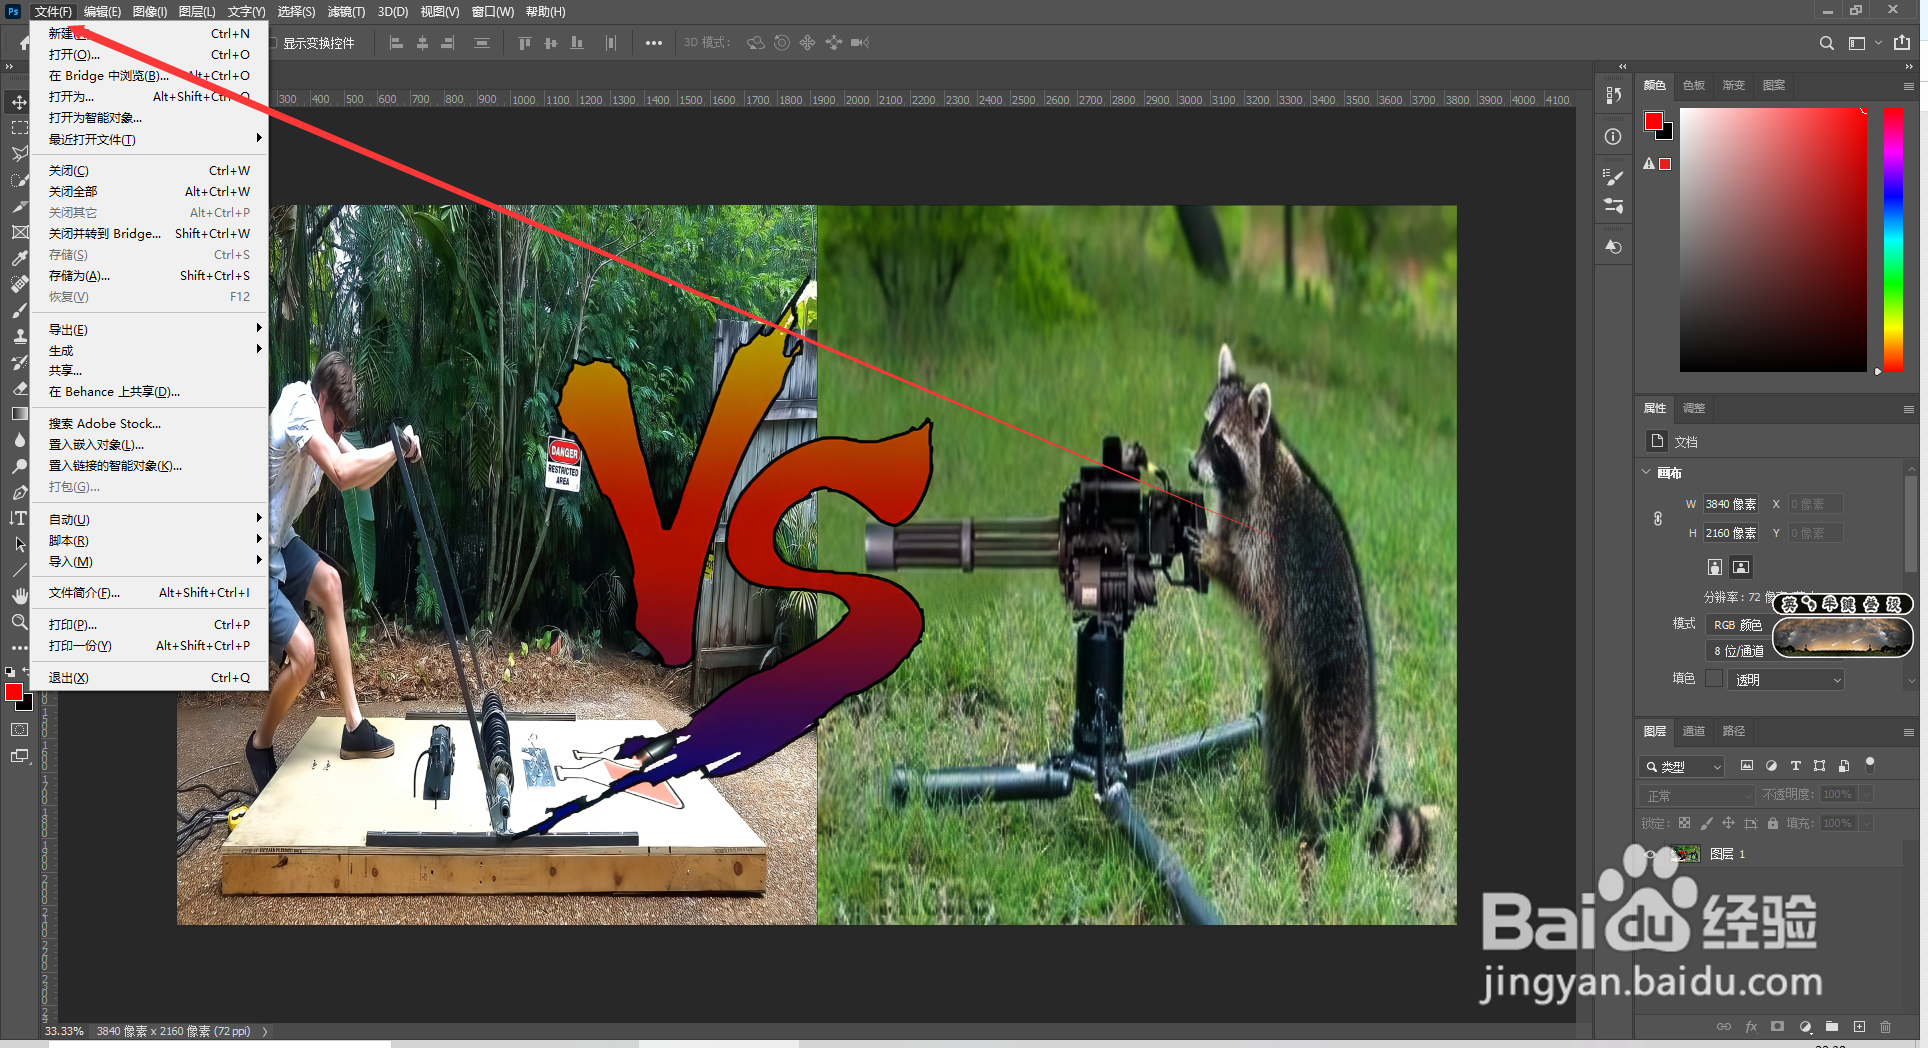Click the hue spectrum slider bar
1928x1048 pixels.
pyautogui.click(x=1893, y=240)
